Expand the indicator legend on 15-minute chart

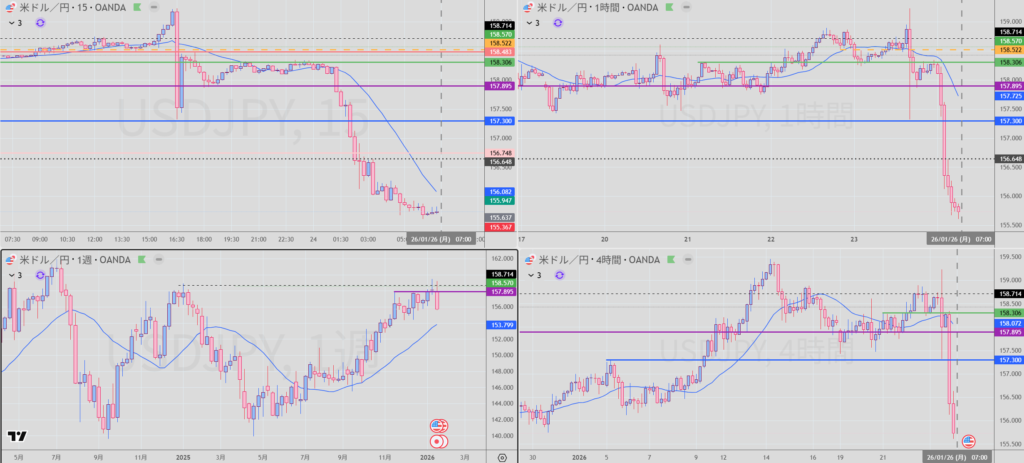[x=12, y=22]
